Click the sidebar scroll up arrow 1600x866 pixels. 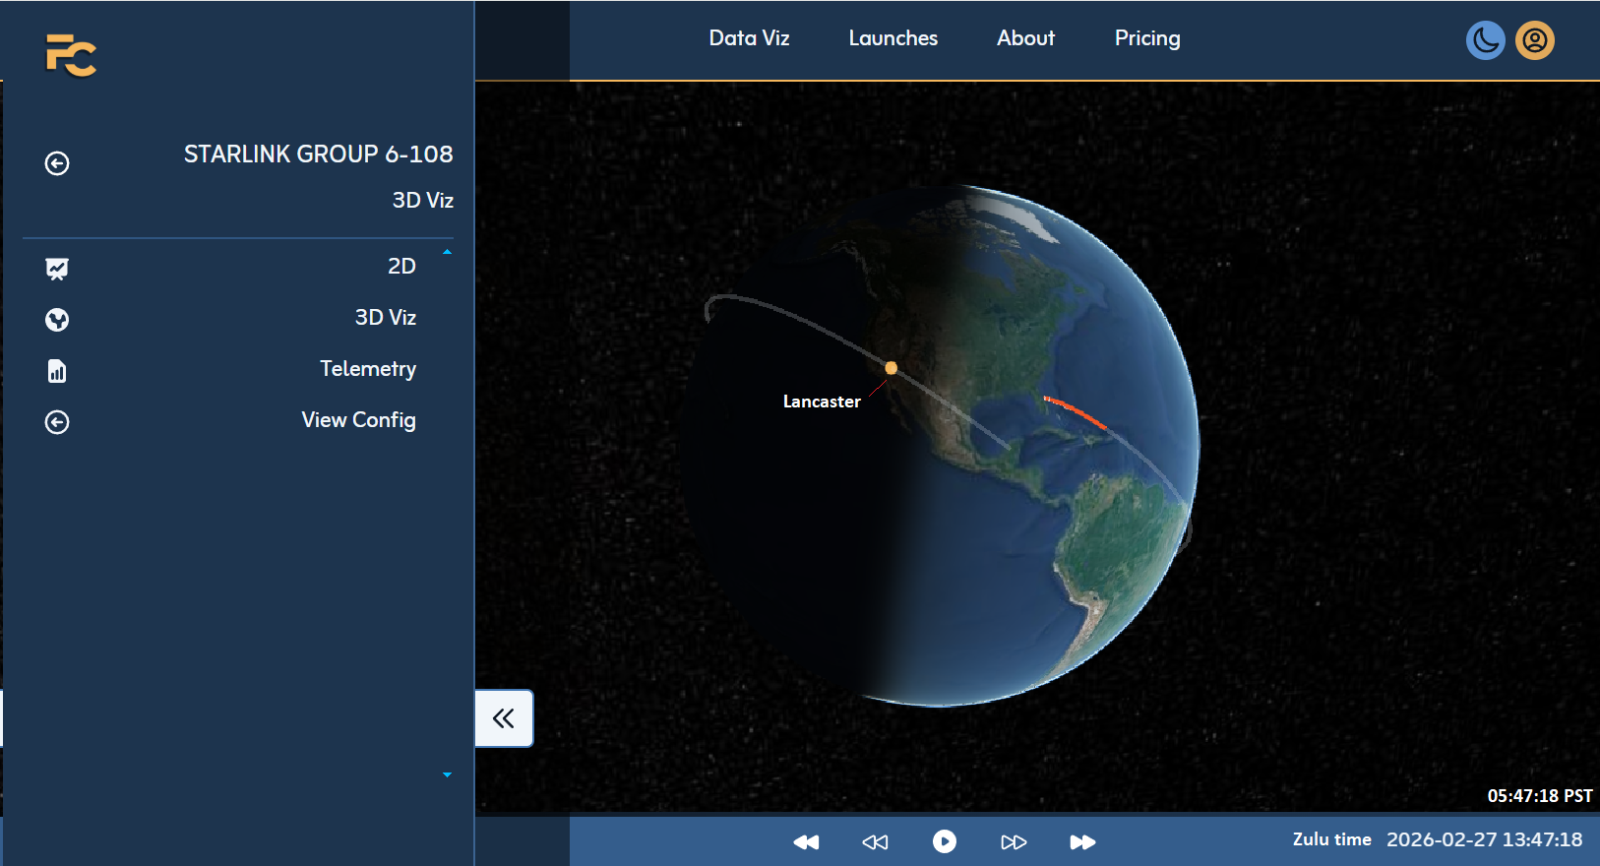[x=447, y=252]
